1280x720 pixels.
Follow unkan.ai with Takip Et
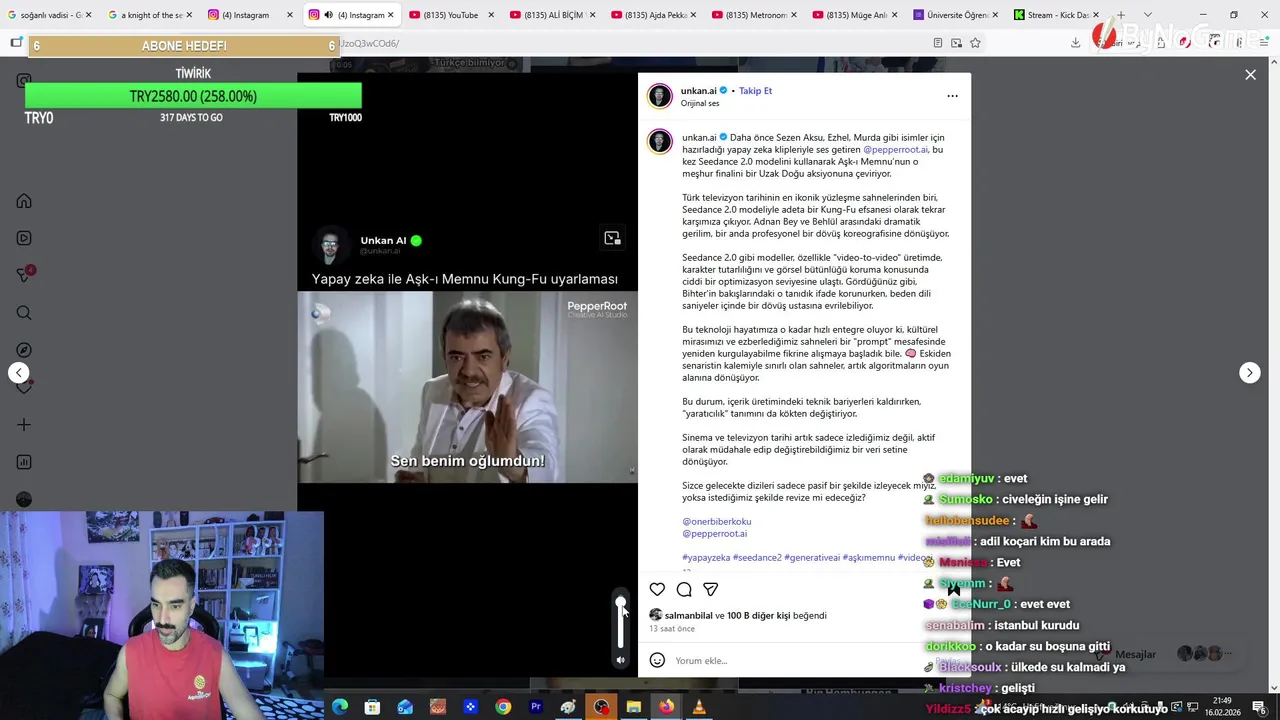click(755, 91)
